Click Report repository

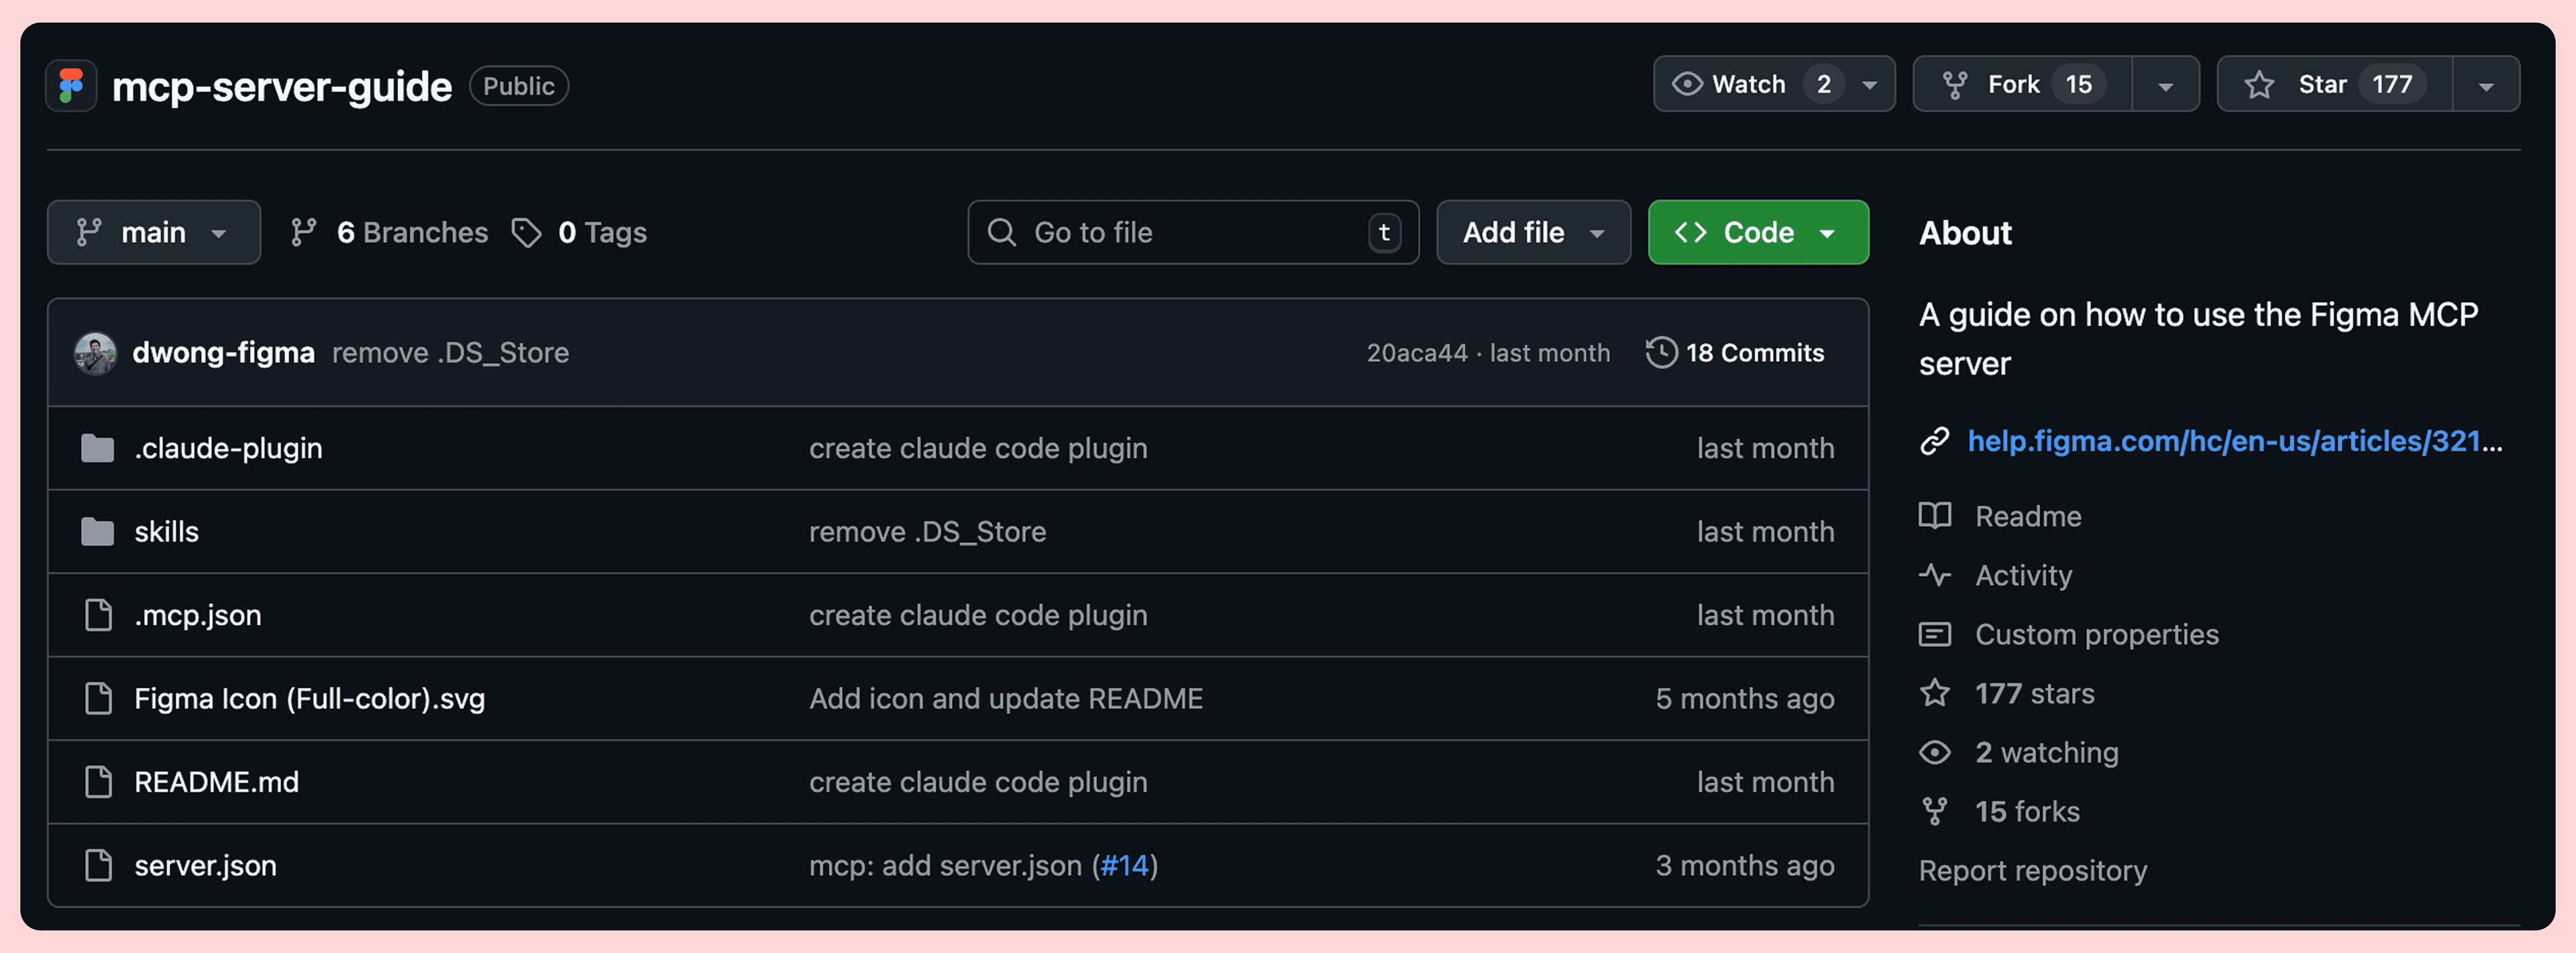[x=2033, y=870]
